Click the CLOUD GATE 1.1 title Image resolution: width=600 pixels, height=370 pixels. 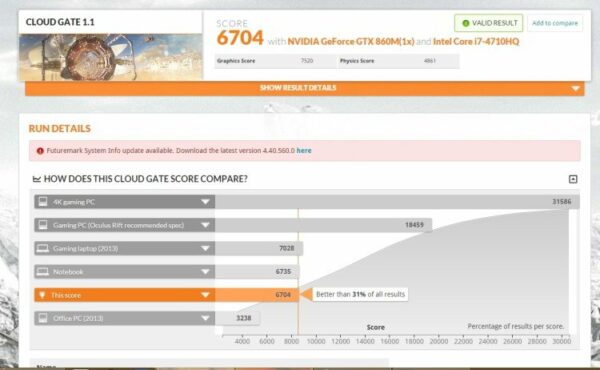(60, 22)
